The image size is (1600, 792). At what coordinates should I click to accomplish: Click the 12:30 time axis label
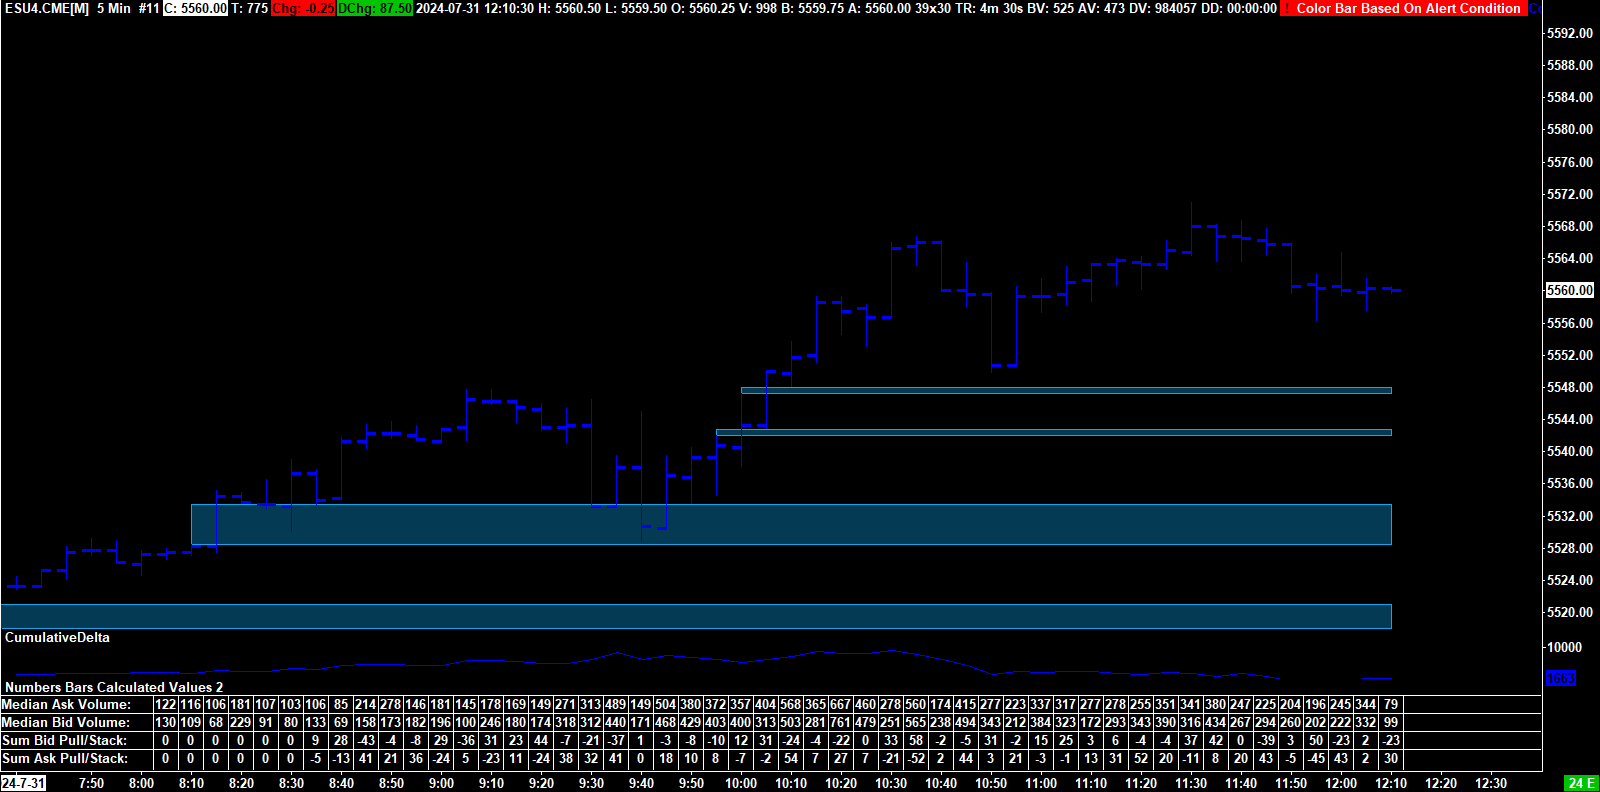pyautogui.click(x=1491, y=783)
